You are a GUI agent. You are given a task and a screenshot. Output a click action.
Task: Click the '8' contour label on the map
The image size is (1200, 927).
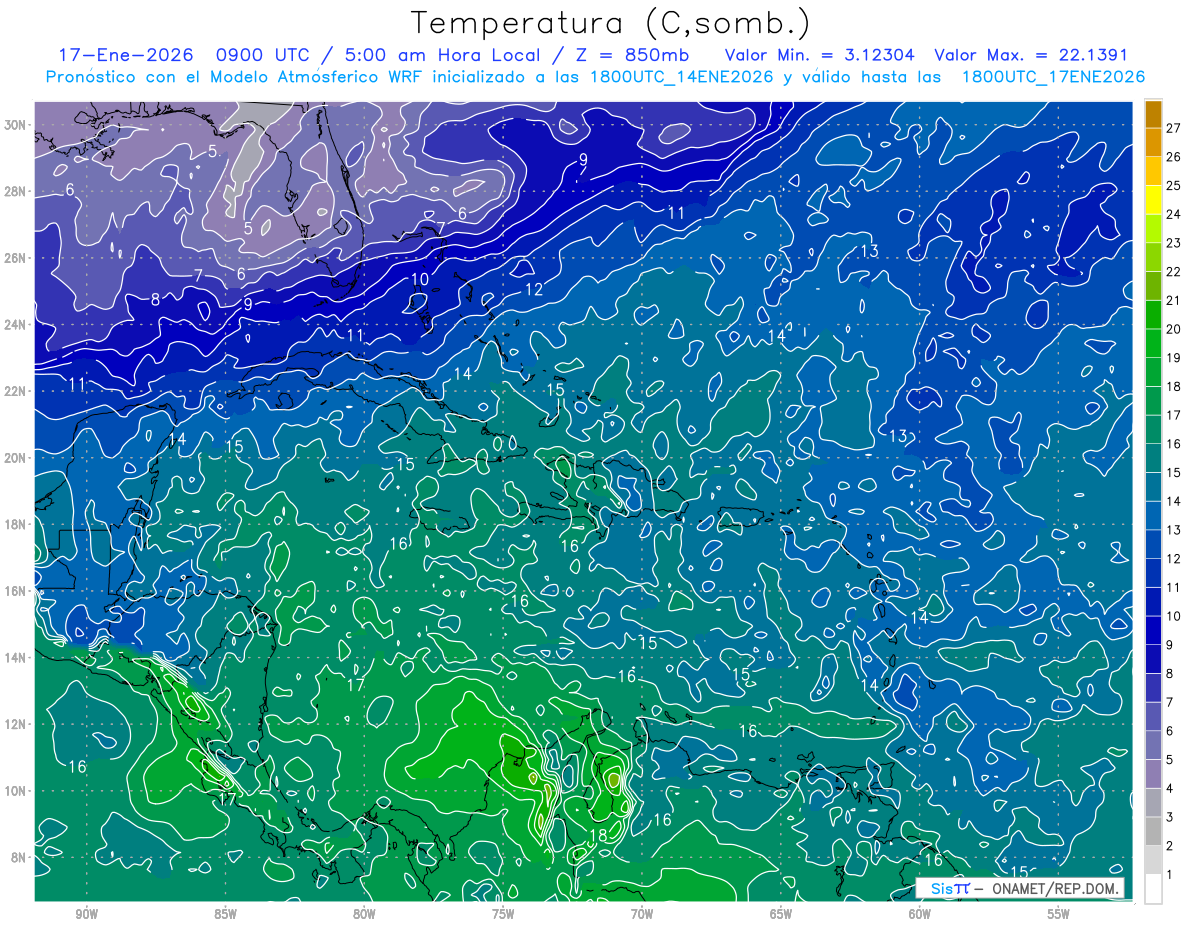155,299
